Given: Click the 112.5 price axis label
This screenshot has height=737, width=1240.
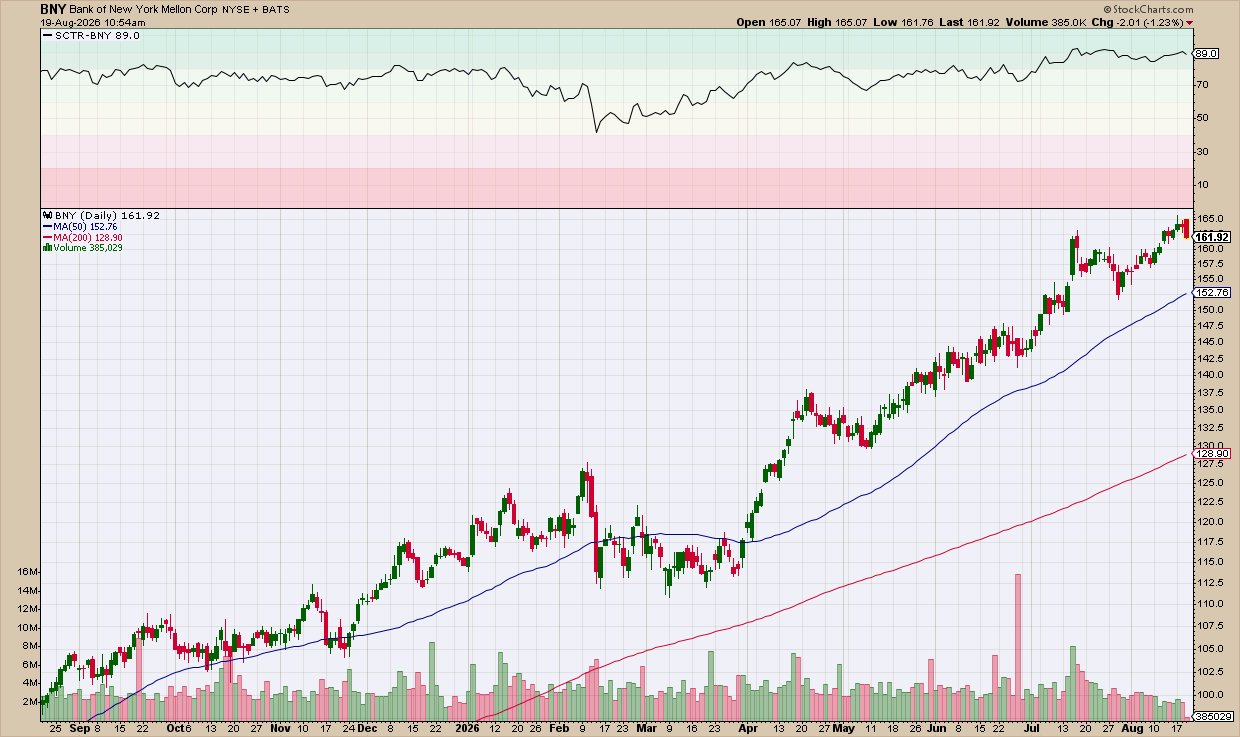Looking at the screenshot, I should (1209, 582).
